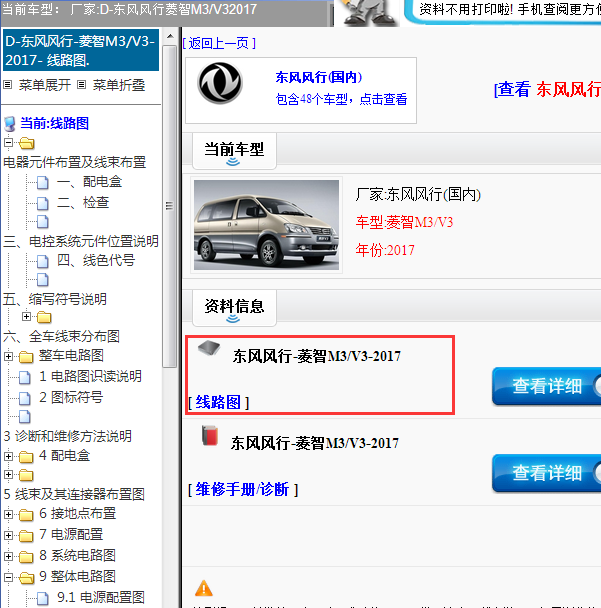Click the folder icon for 7 电源配置
601x608 pixels.
coord(26,535)
